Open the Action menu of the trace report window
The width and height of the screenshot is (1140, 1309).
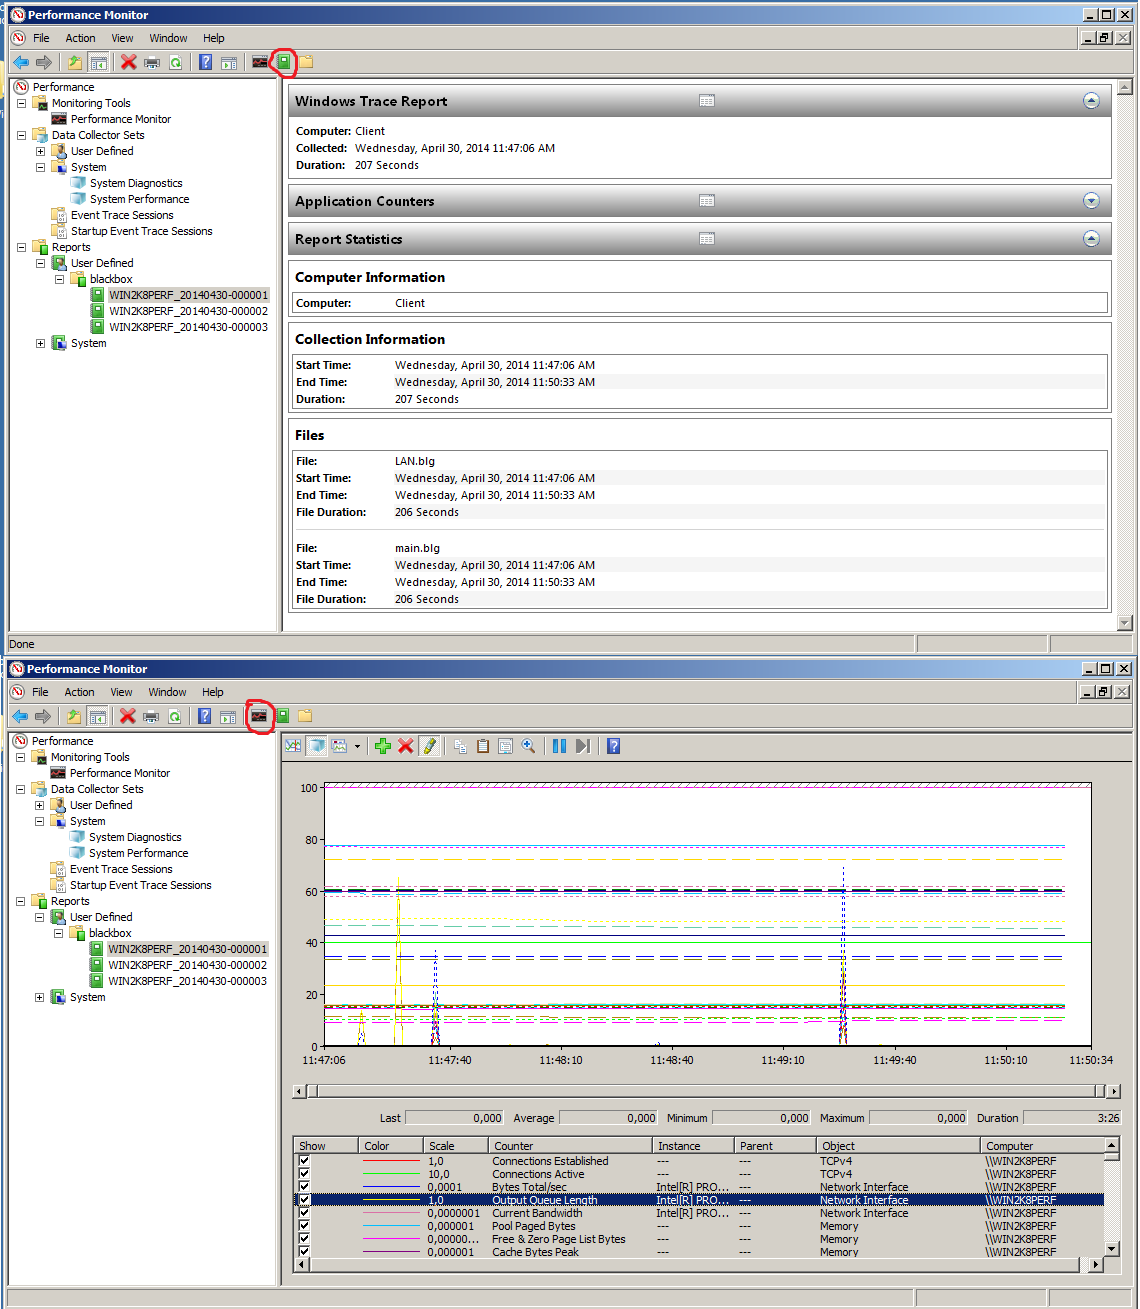point(81,38)
